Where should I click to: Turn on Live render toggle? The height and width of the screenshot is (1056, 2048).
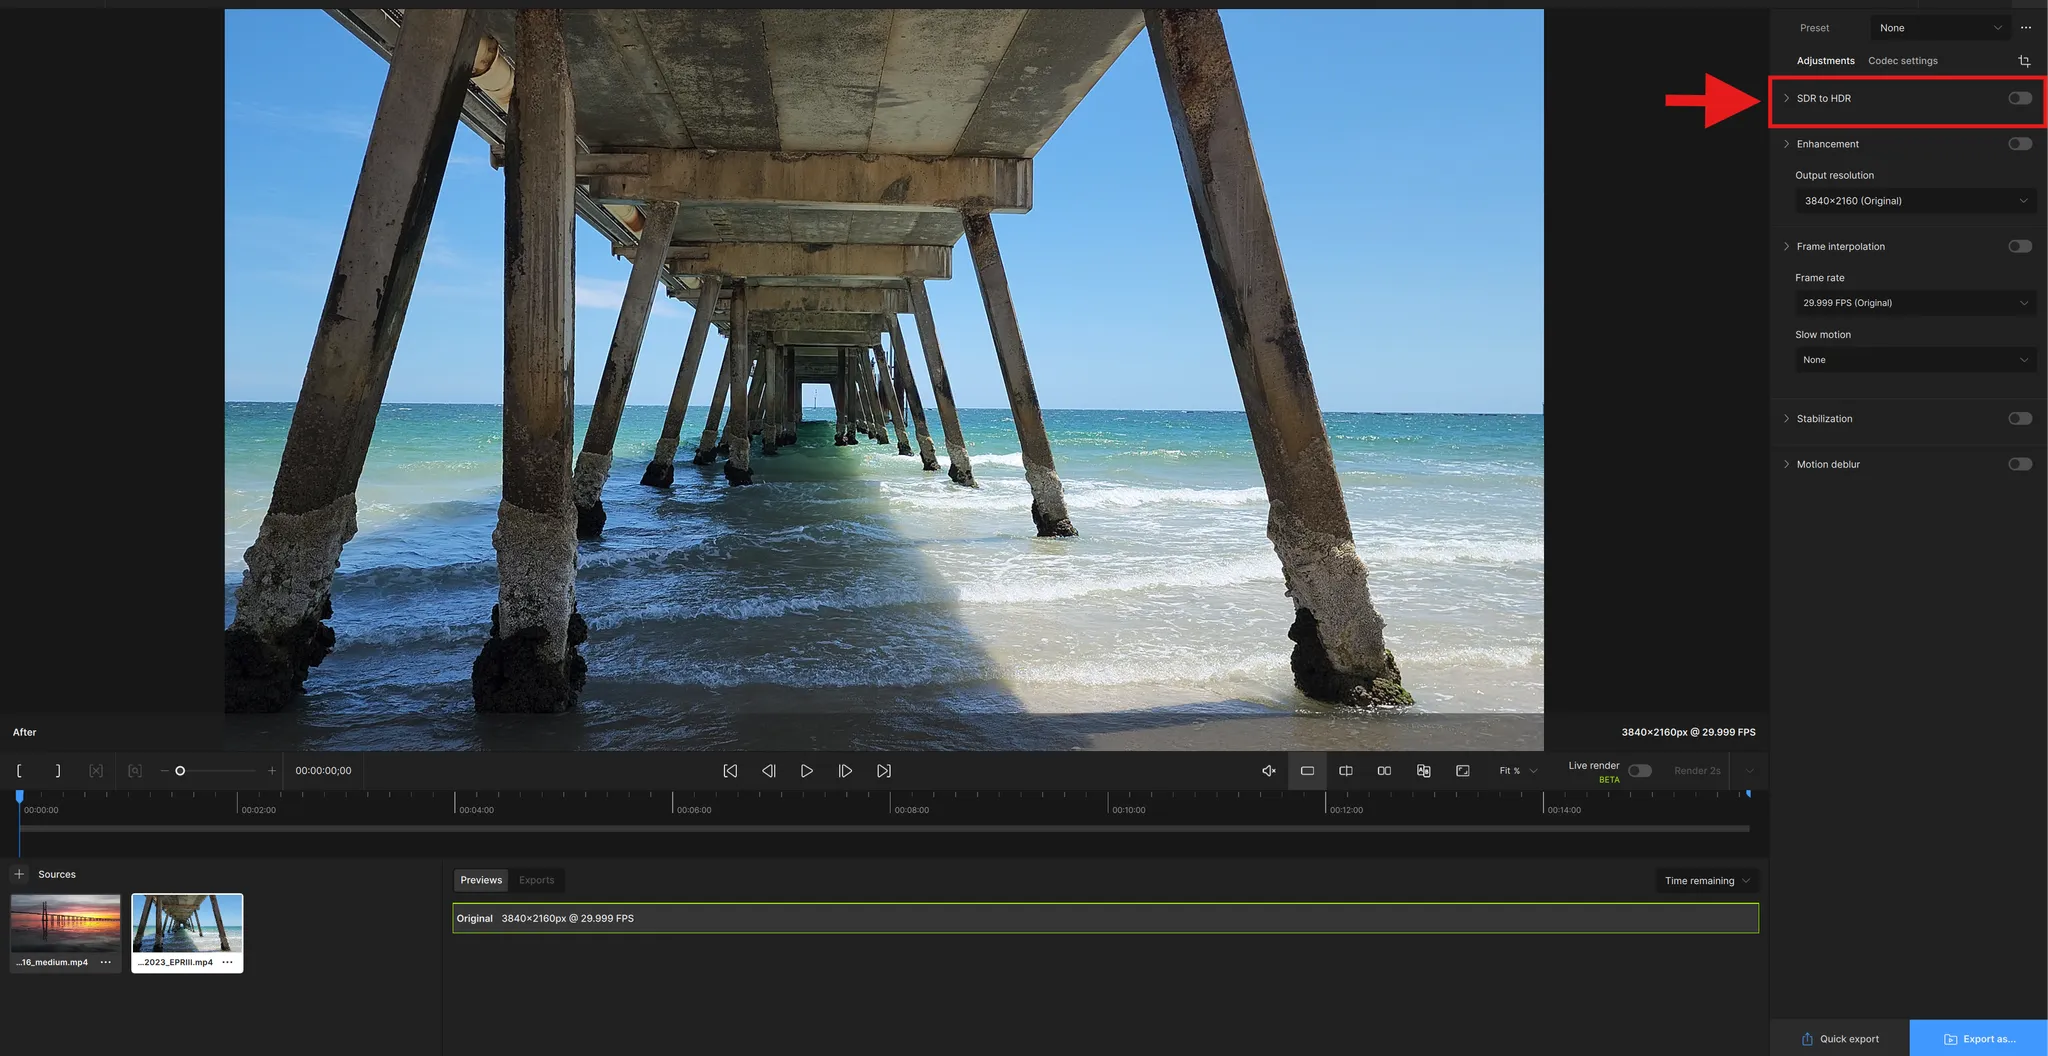1640,771
